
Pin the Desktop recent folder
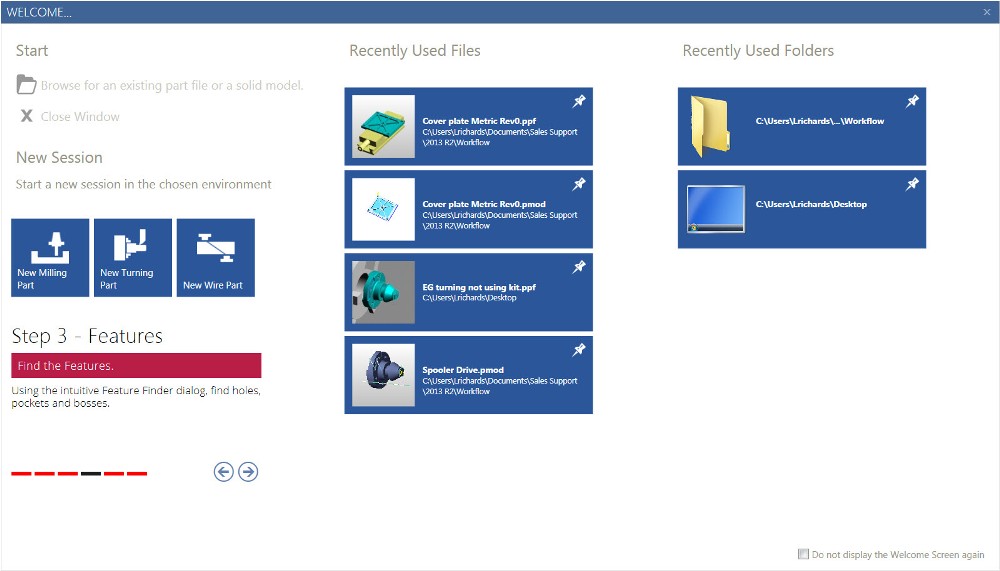[x=912, y=185]
